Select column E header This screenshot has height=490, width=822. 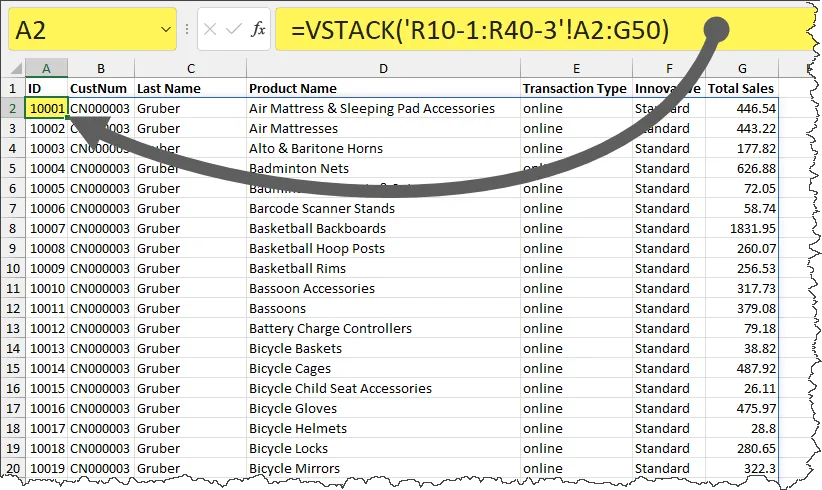576,68
